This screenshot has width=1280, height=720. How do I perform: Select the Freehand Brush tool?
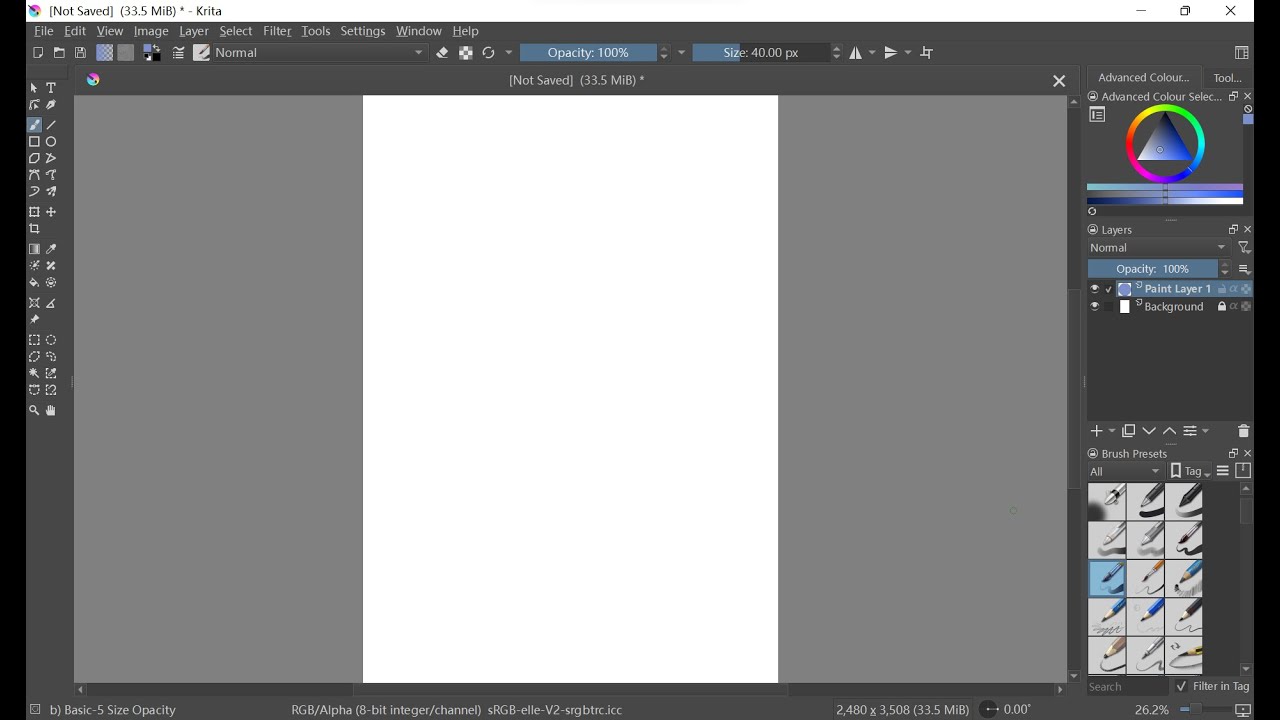[35, 125]
